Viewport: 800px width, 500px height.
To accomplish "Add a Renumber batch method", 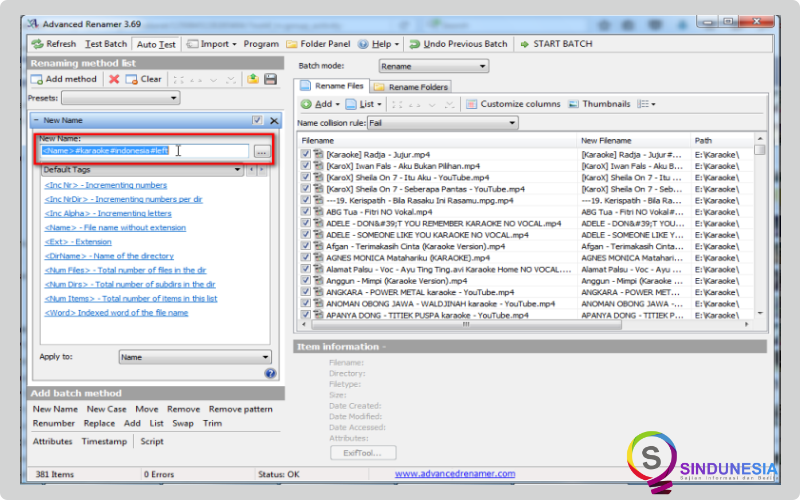I will click(x=54, y=423).
